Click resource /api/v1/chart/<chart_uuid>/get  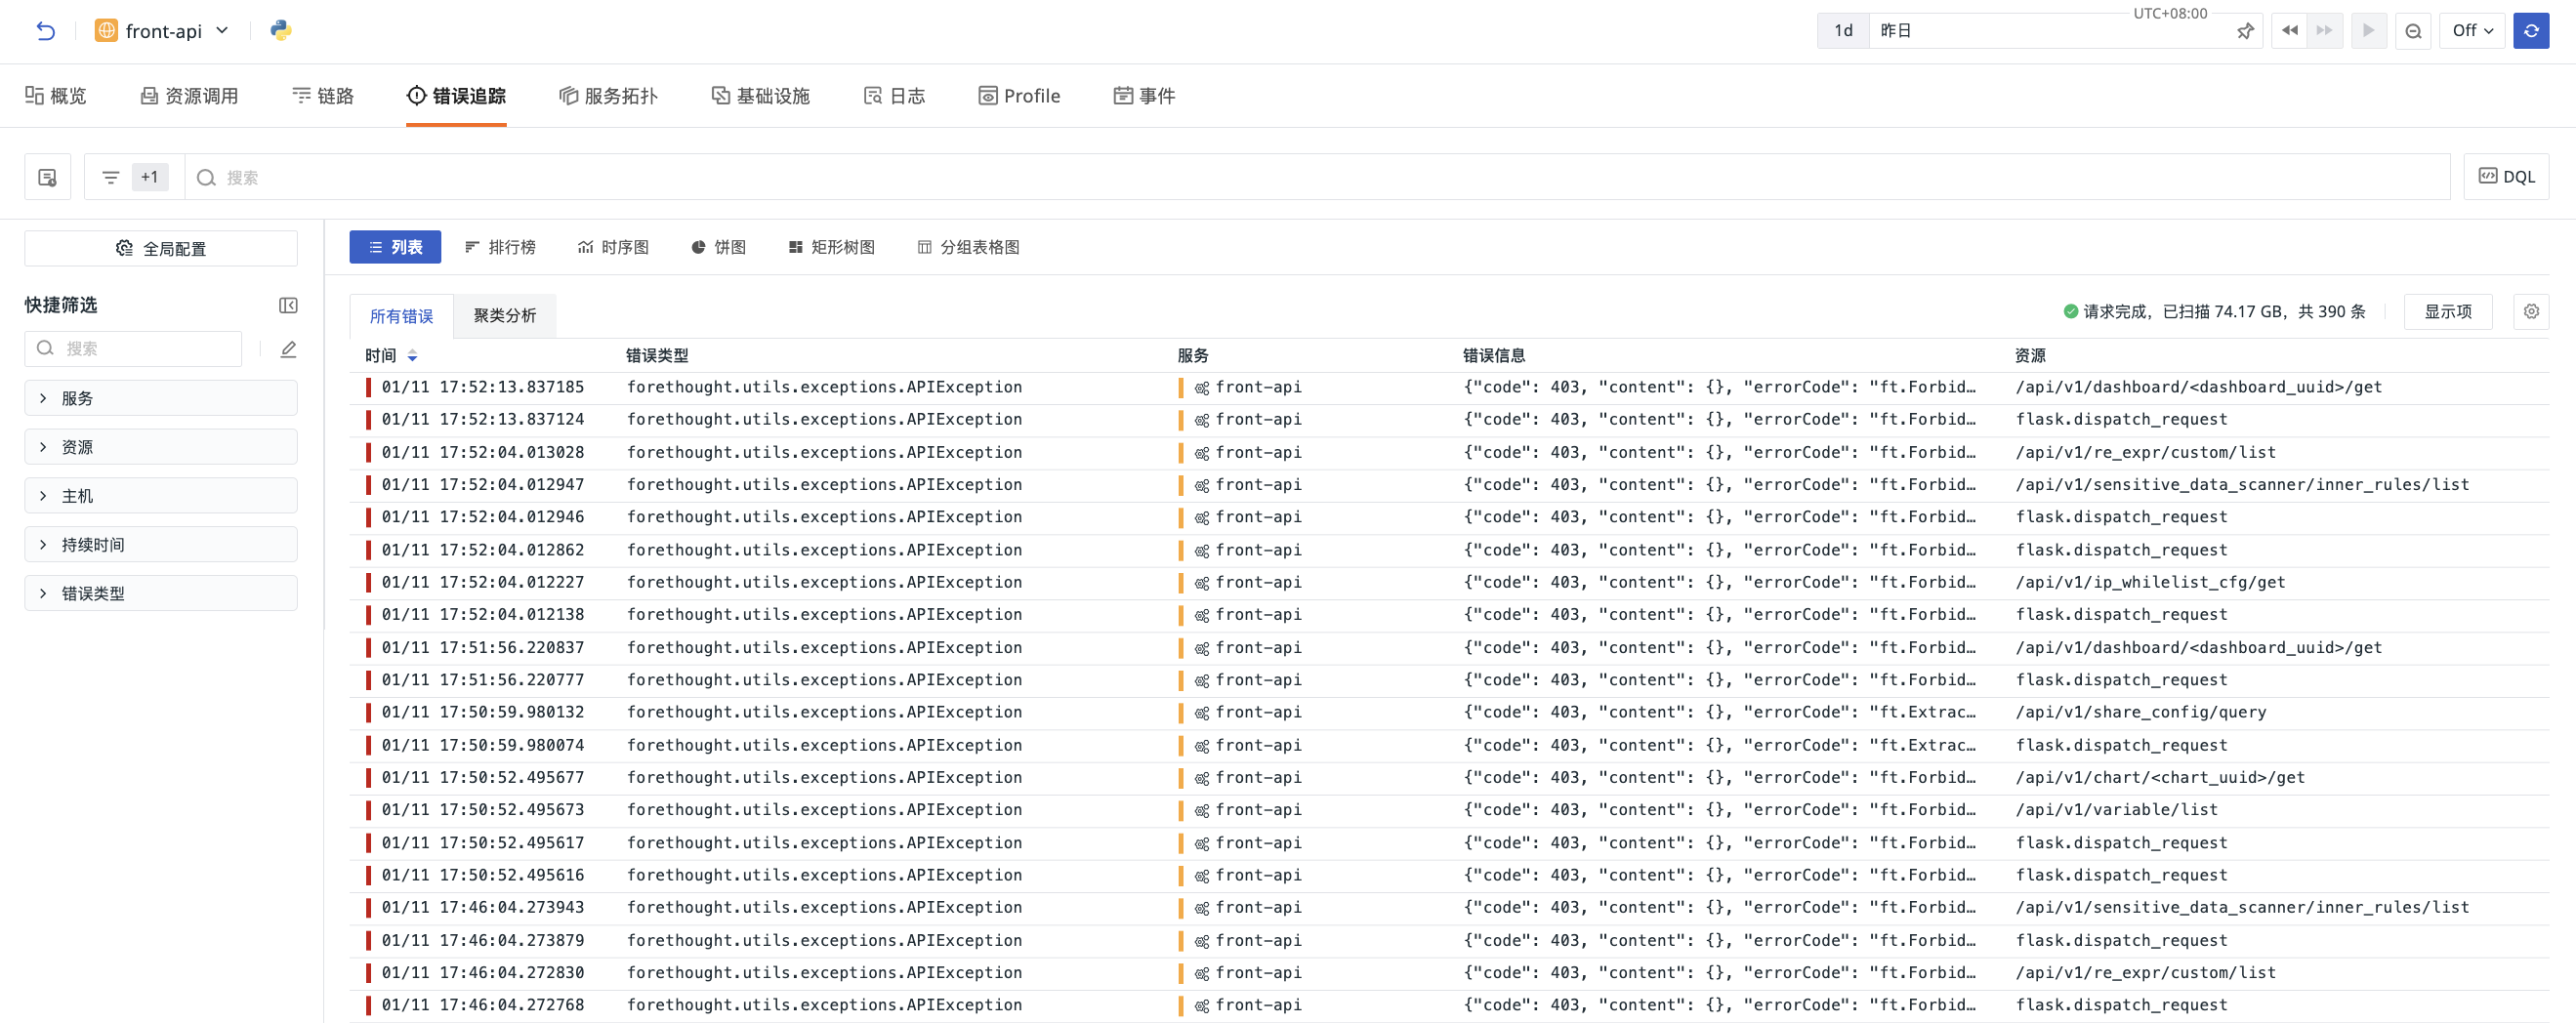click(2160, 778)
